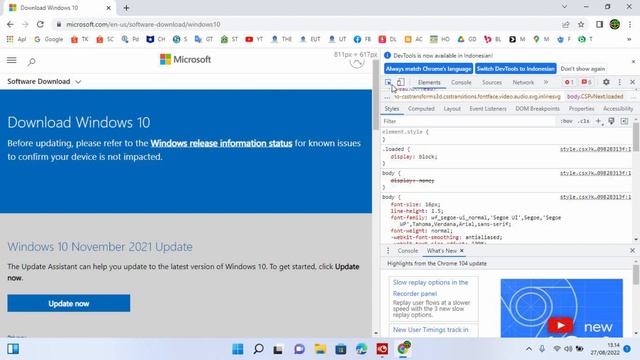Open the Network panel tab
This screenshot has height=360, width=640.
(x=523, y=82)
